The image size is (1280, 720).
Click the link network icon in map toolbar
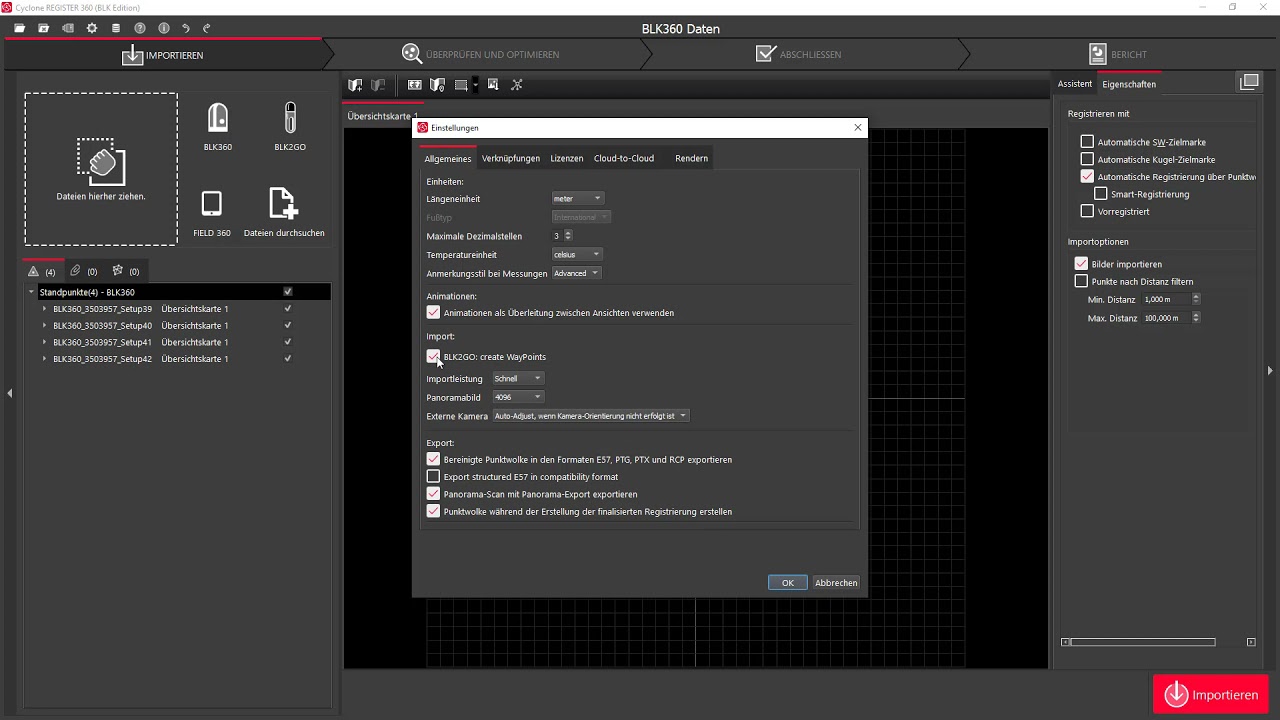[517, 85]
